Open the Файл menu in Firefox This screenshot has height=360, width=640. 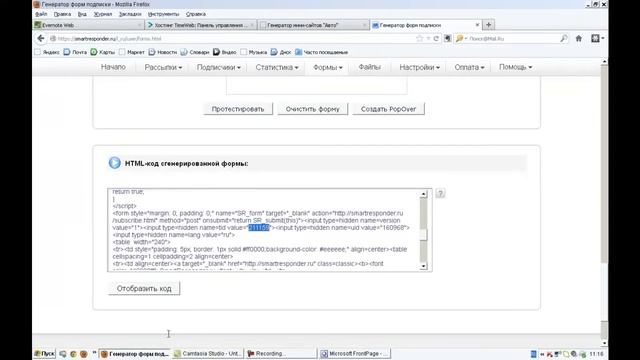click(41, 14)
